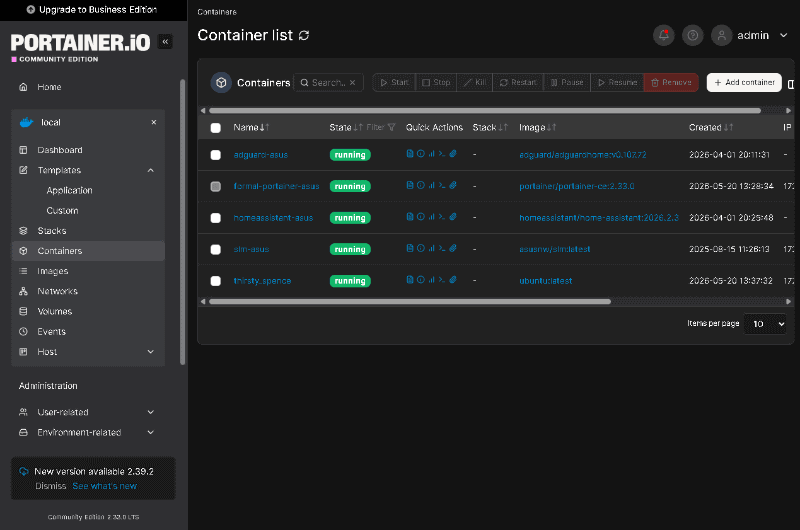The image size is (800, 530).
Task: View stats for formal-portainer-asus container
Action: coord(432,185)
